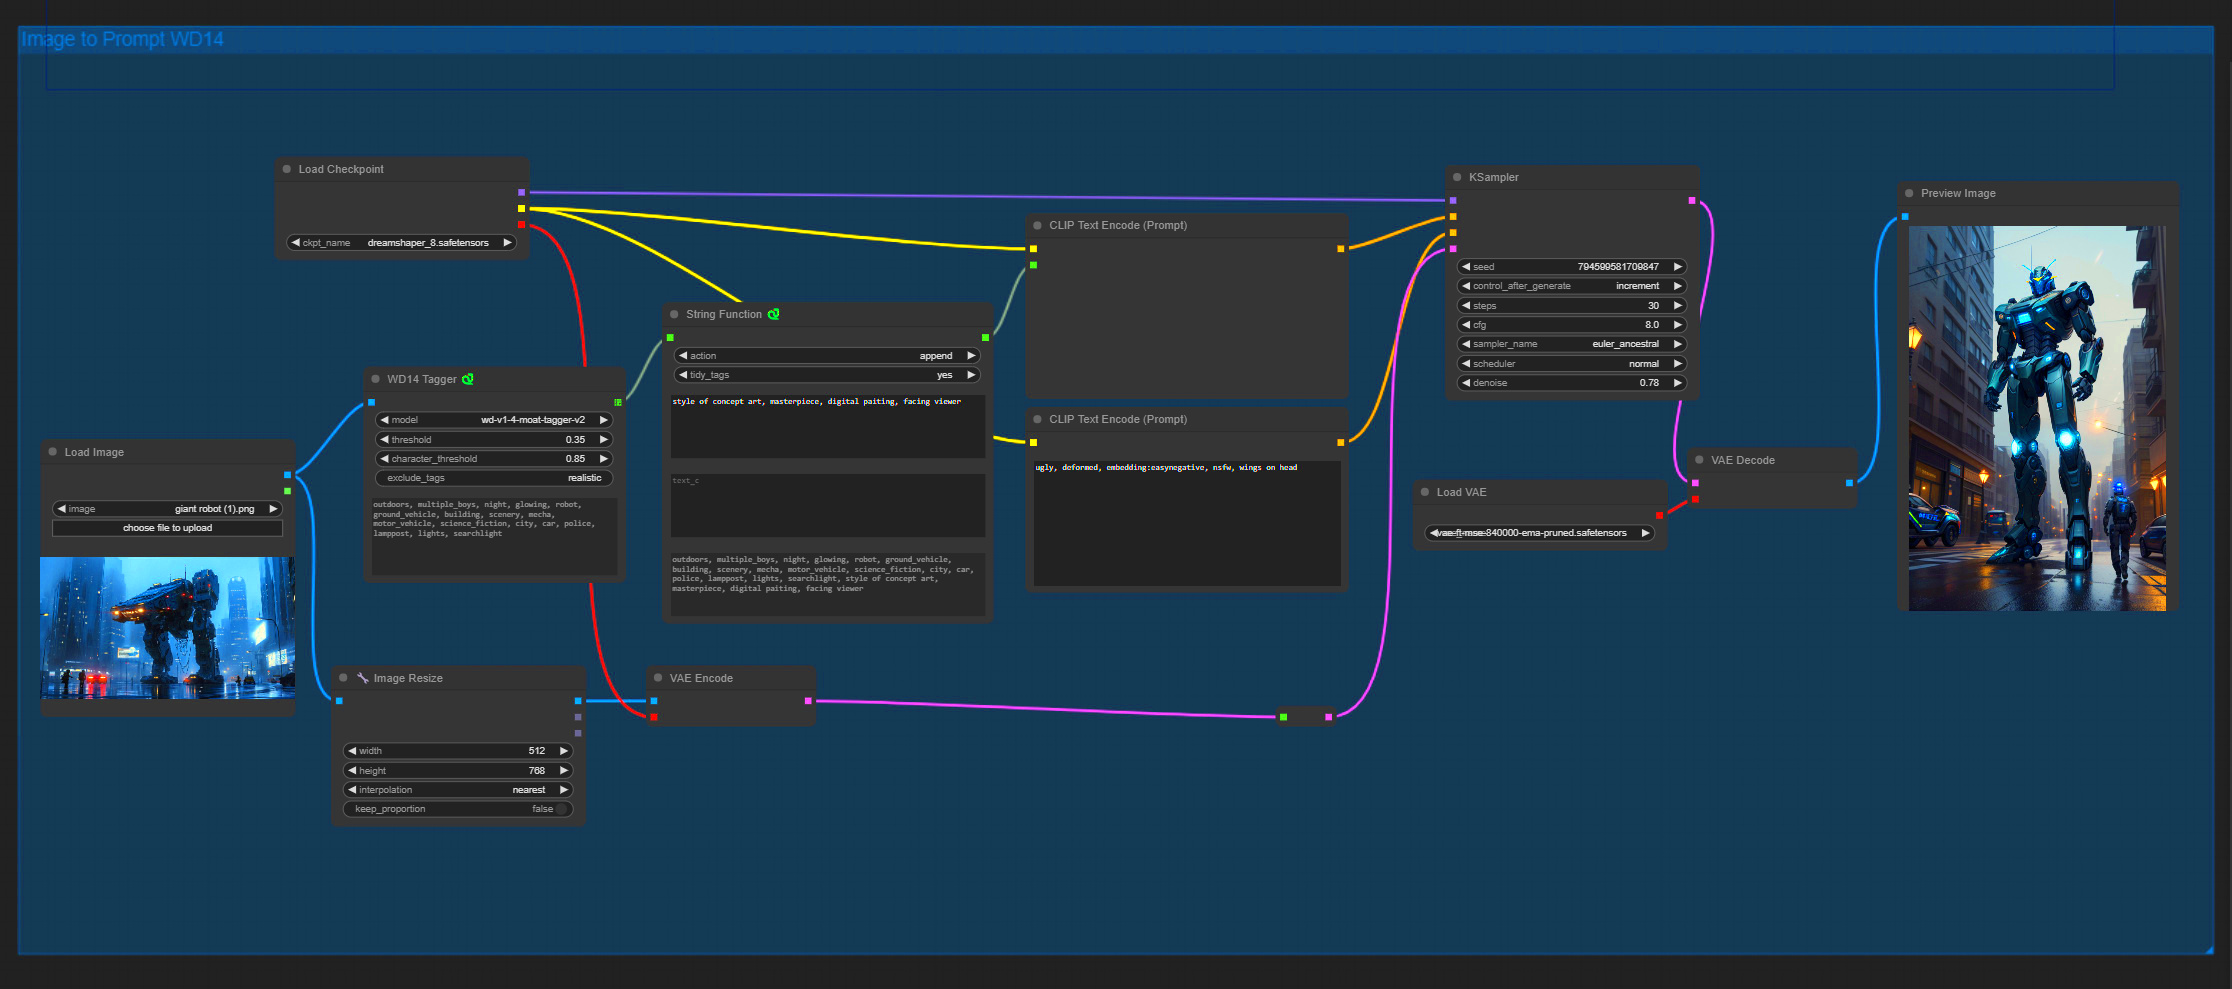Click the green output socket on String Function

985,338
